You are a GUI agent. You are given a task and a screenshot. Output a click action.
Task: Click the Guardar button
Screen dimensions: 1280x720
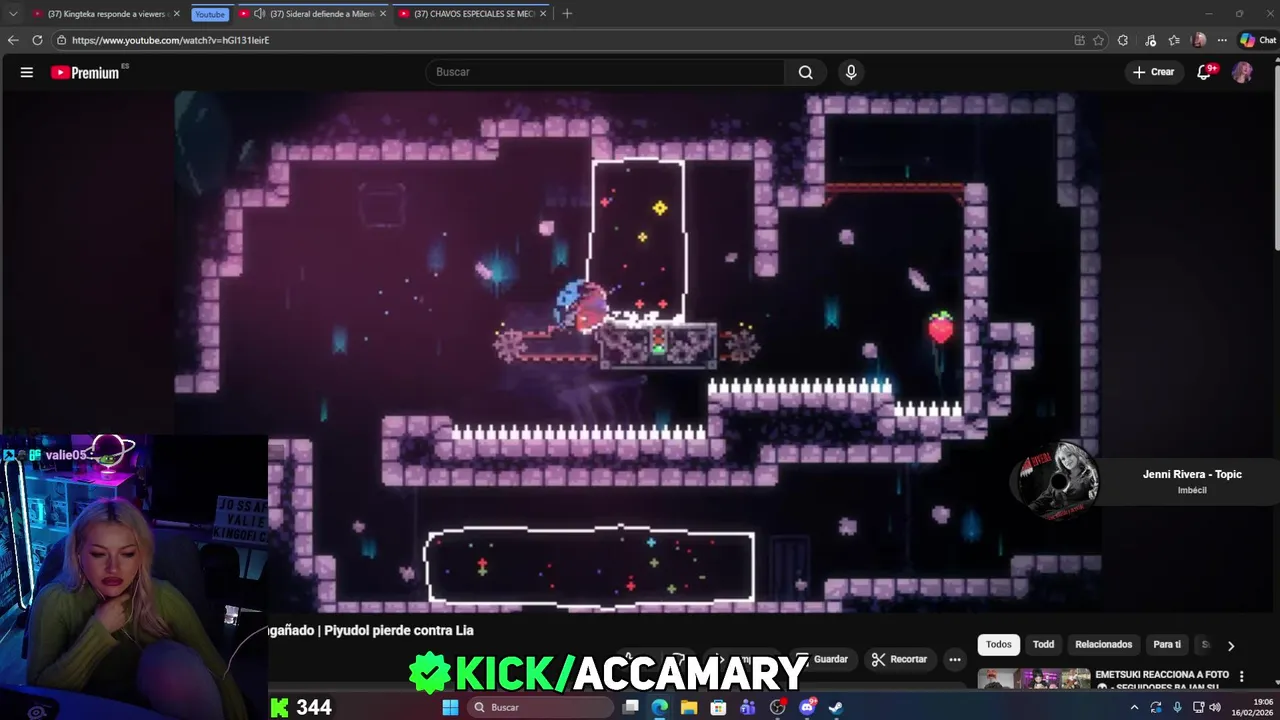click(822, 659)
